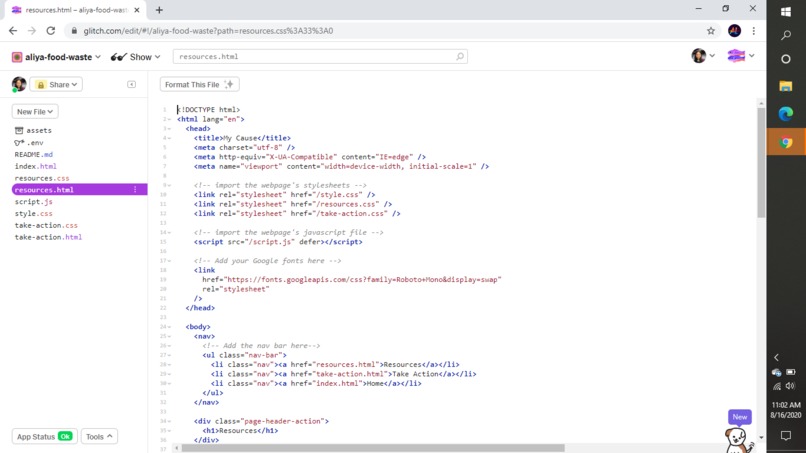The image size is (806, 453).
Task: Open take-action.html file
Action: pos(48,237)
